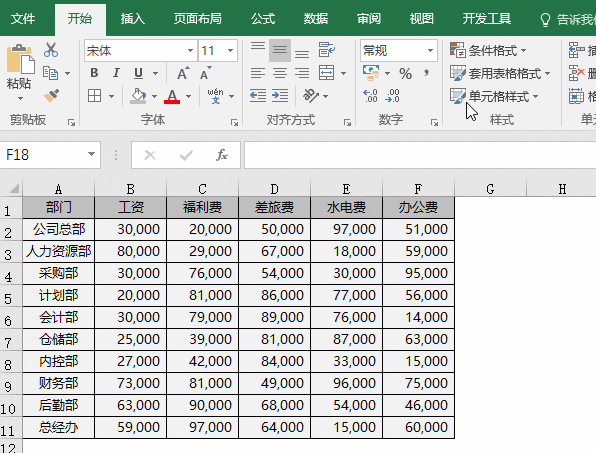596x453 pixels.
Task: Expand the 粘贴 paste options arrow
Action: pyautogui.click(x=20, y=98)
